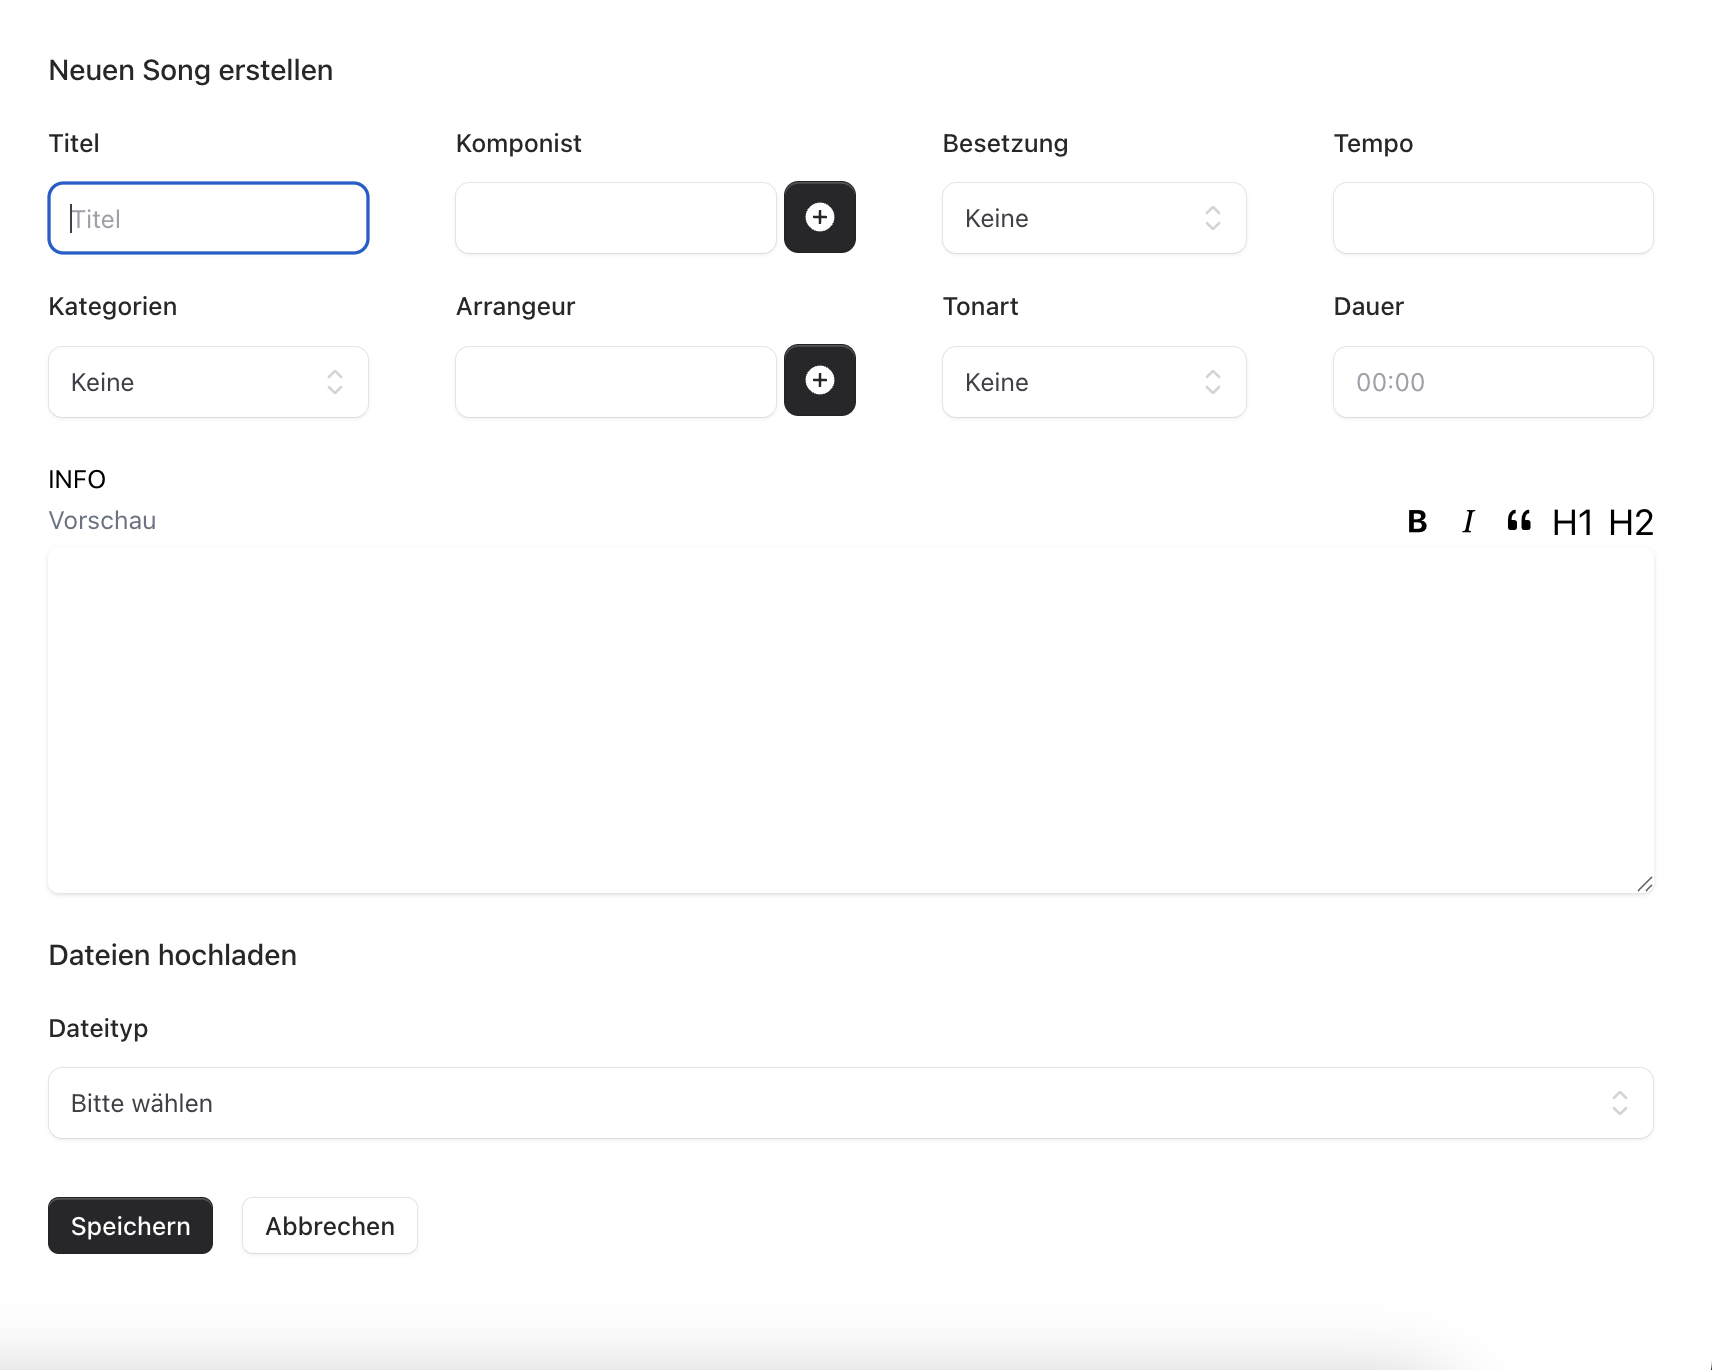
Task: Switch to the Vorschau preview tab
Action: coord(102,520)
